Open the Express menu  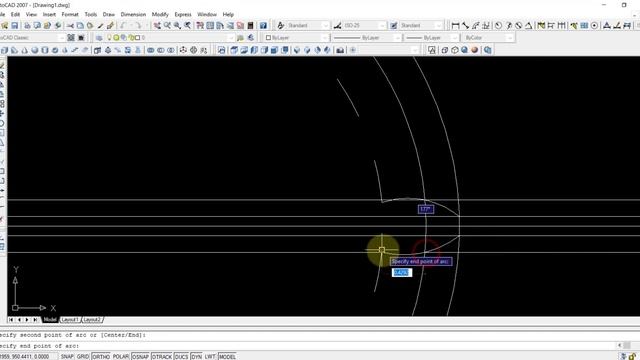(183, 14)
